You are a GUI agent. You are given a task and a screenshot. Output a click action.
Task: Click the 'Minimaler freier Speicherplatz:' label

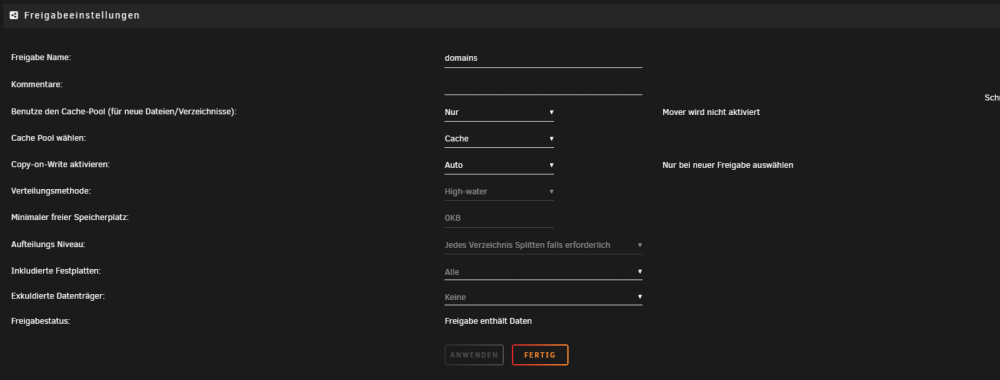70,217
